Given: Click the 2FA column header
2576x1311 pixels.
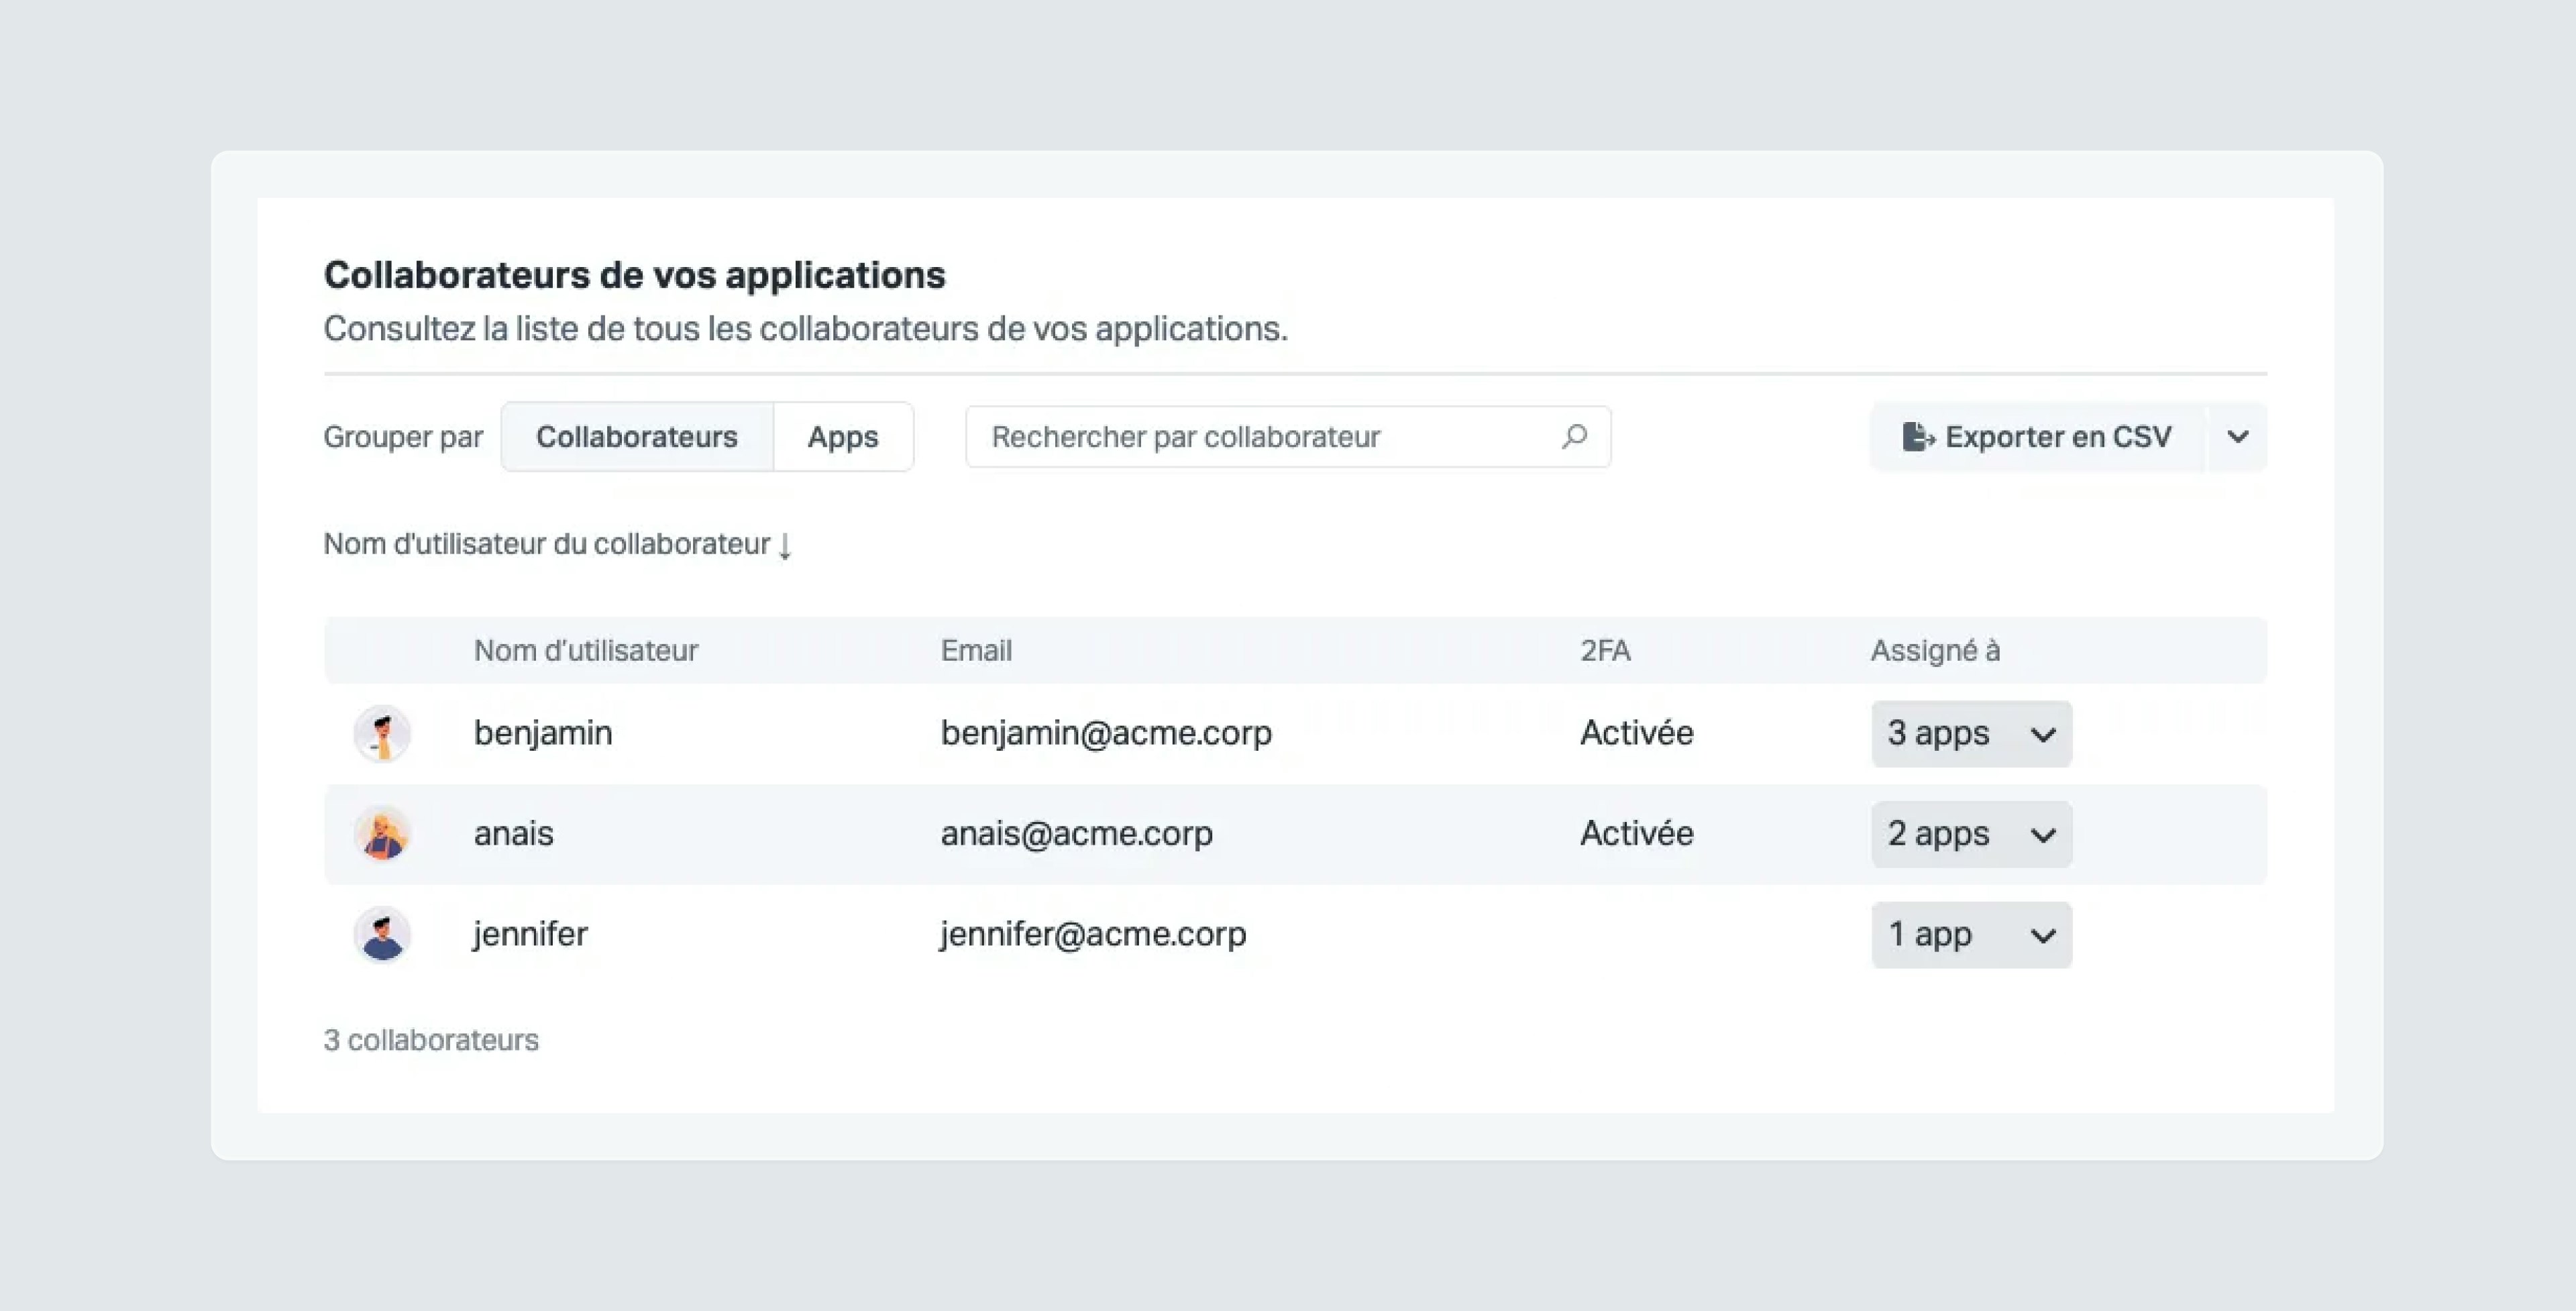Looking at the screenshot, I should coord(1605,651).
